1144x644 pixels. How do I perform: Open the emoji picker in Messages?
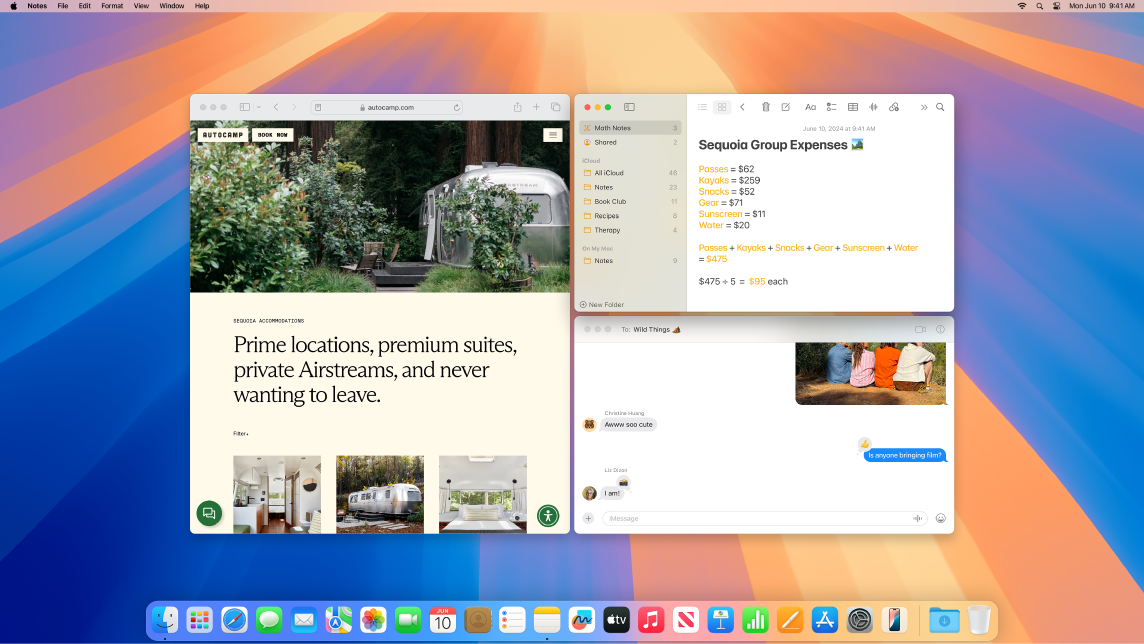point(940,518)
